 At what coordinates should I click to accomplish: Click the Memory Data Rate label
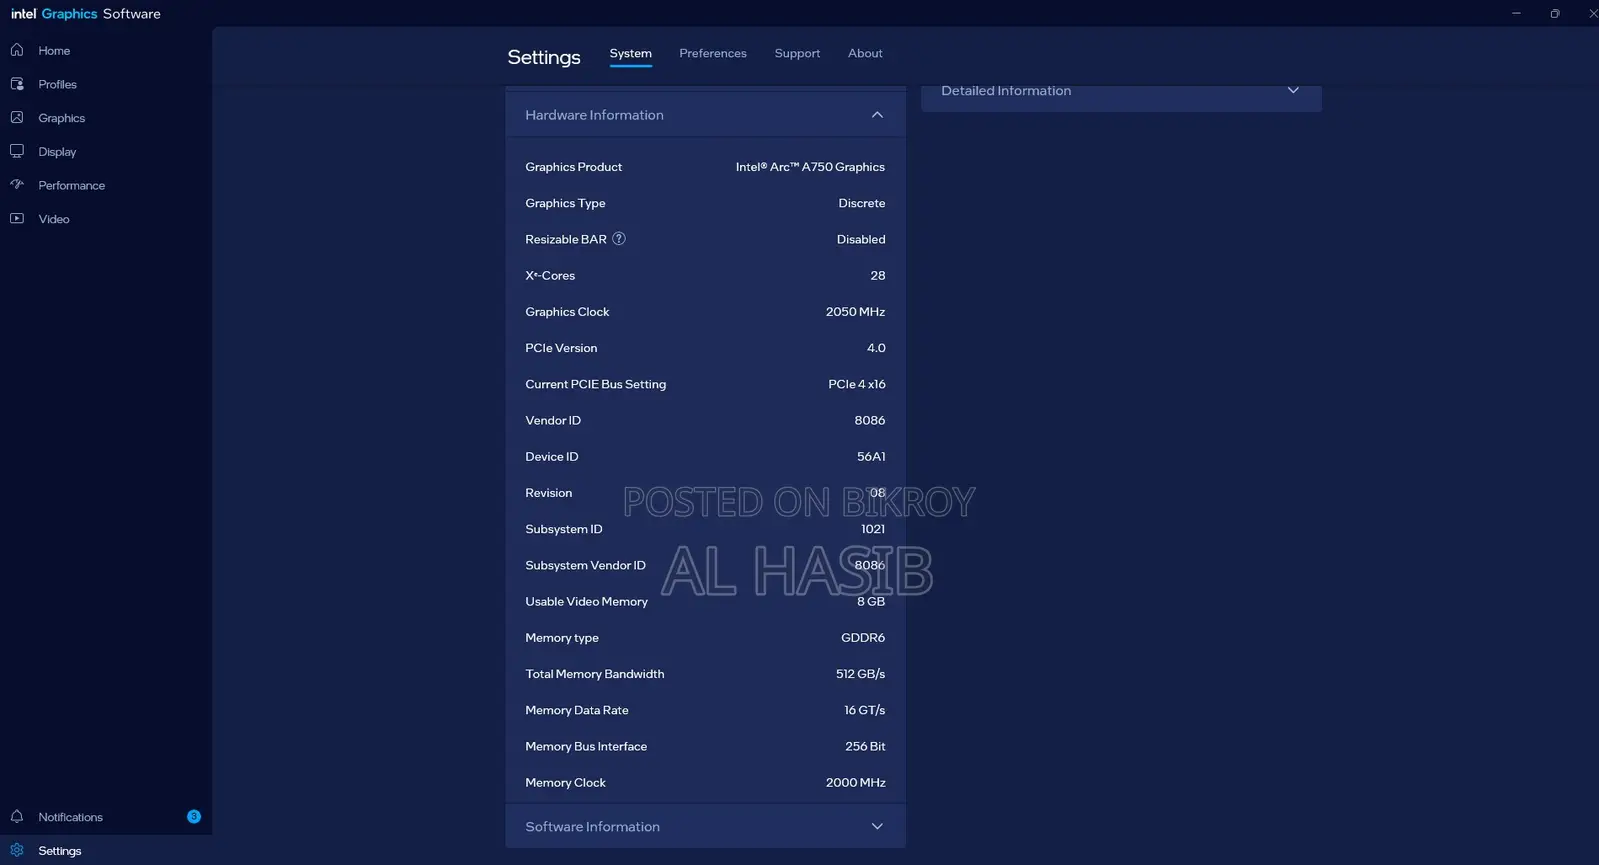click(x=577, y=710)
